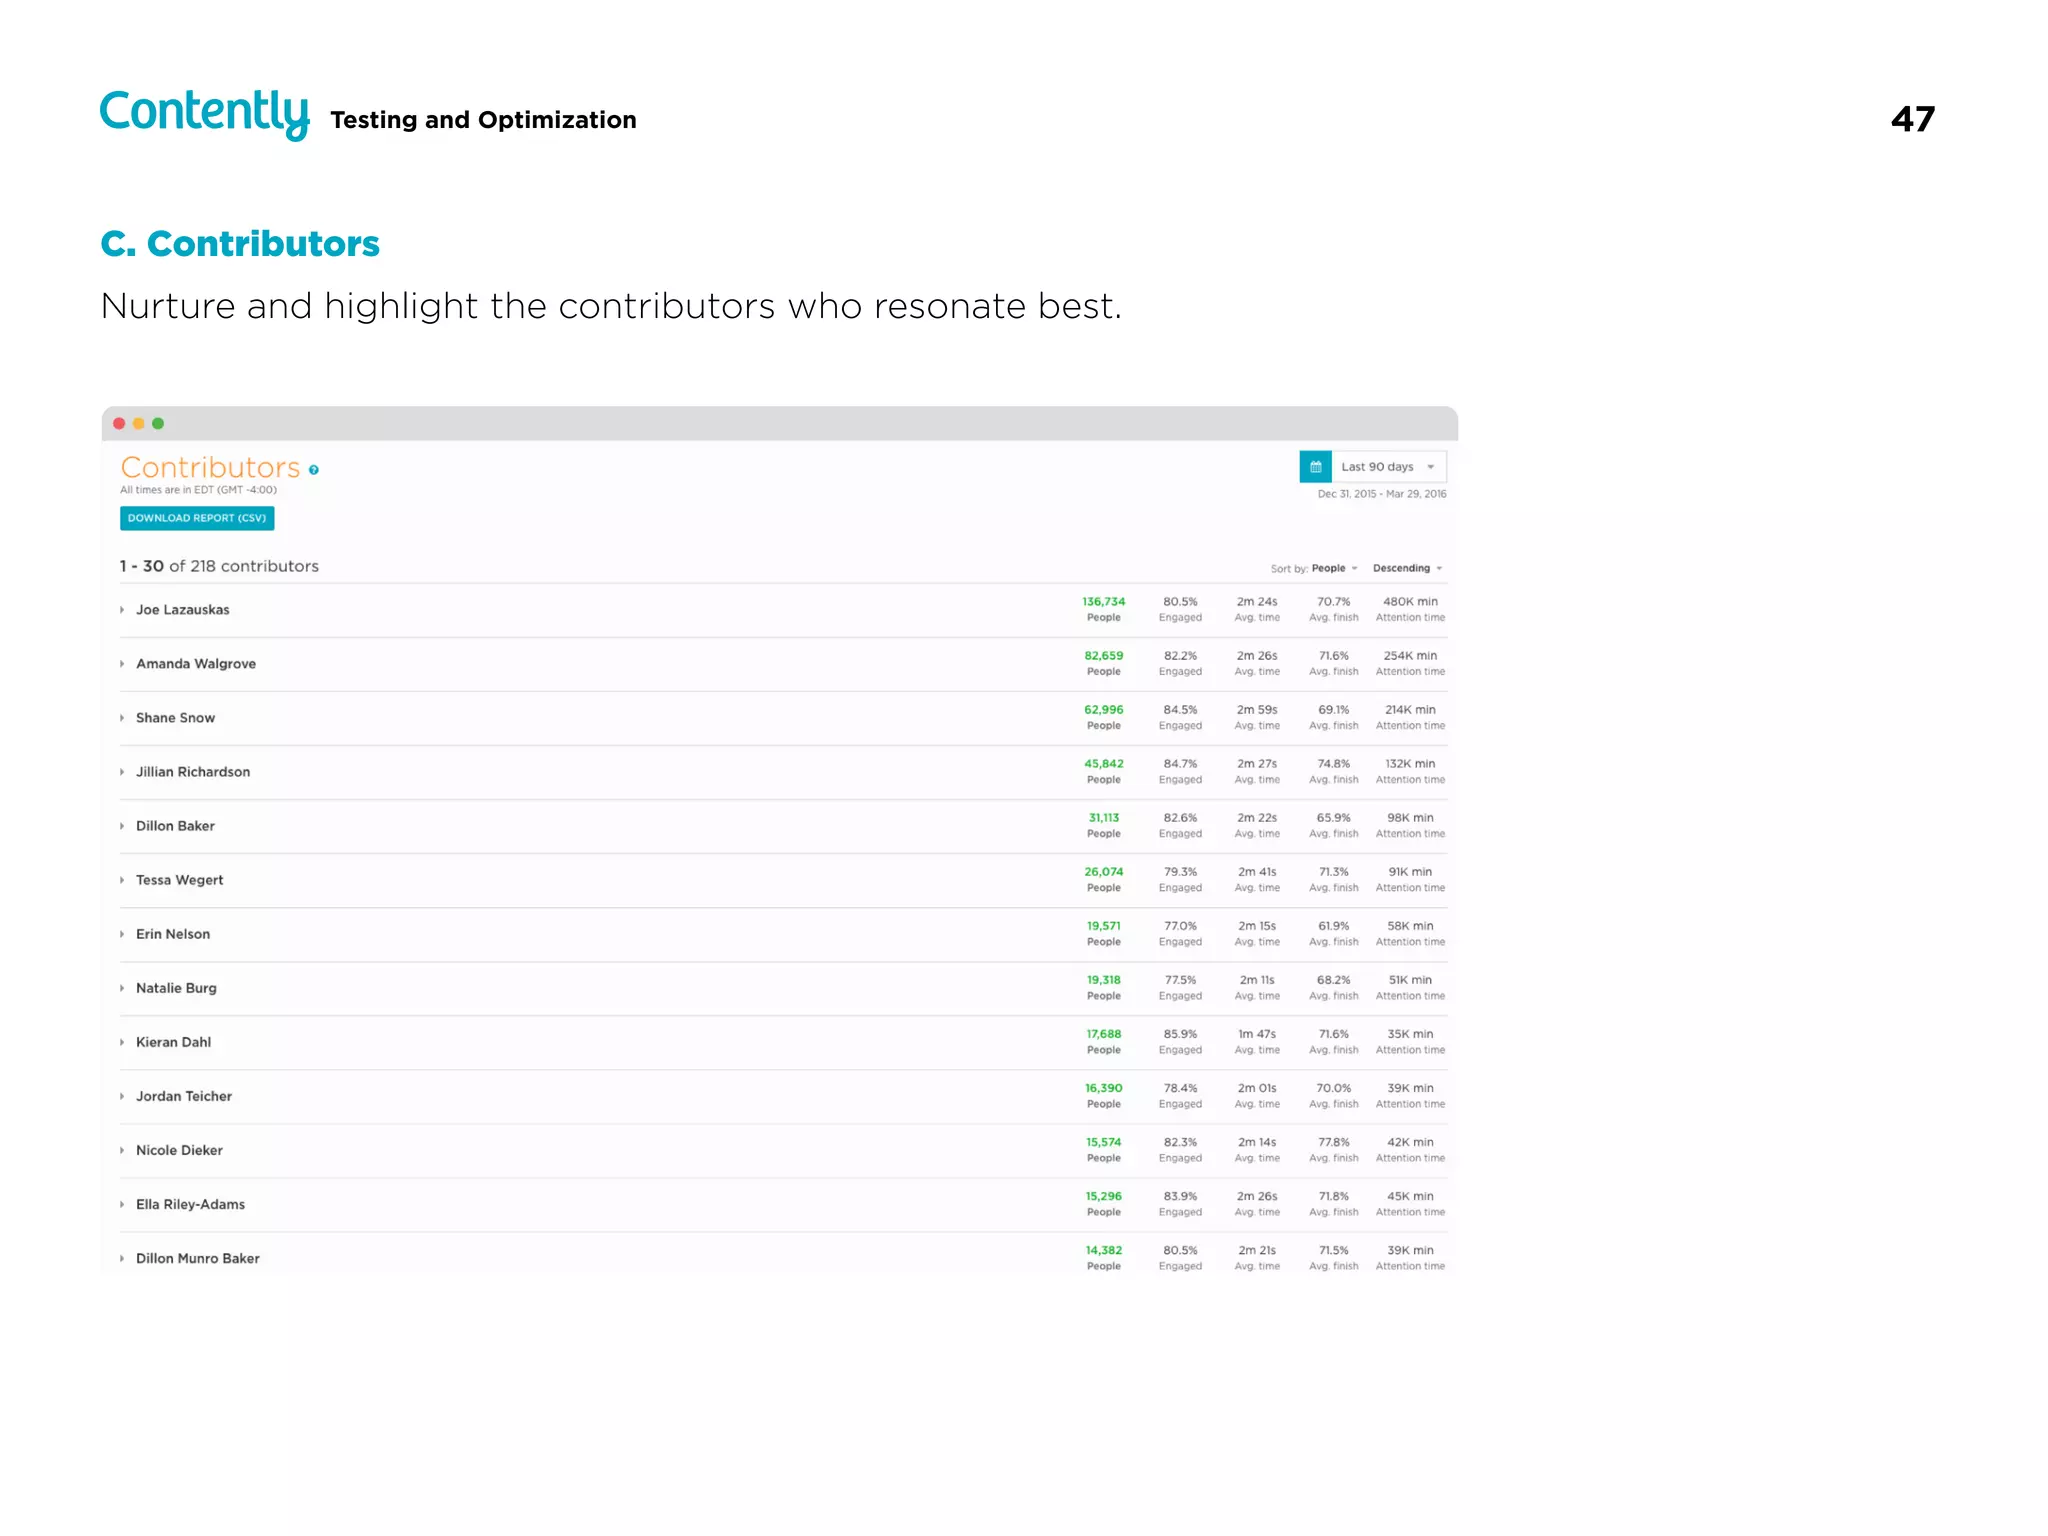Open the Sort by People dropdown
The height and width of the screenshot is (1536, 2048).
tap(1334, 568)
